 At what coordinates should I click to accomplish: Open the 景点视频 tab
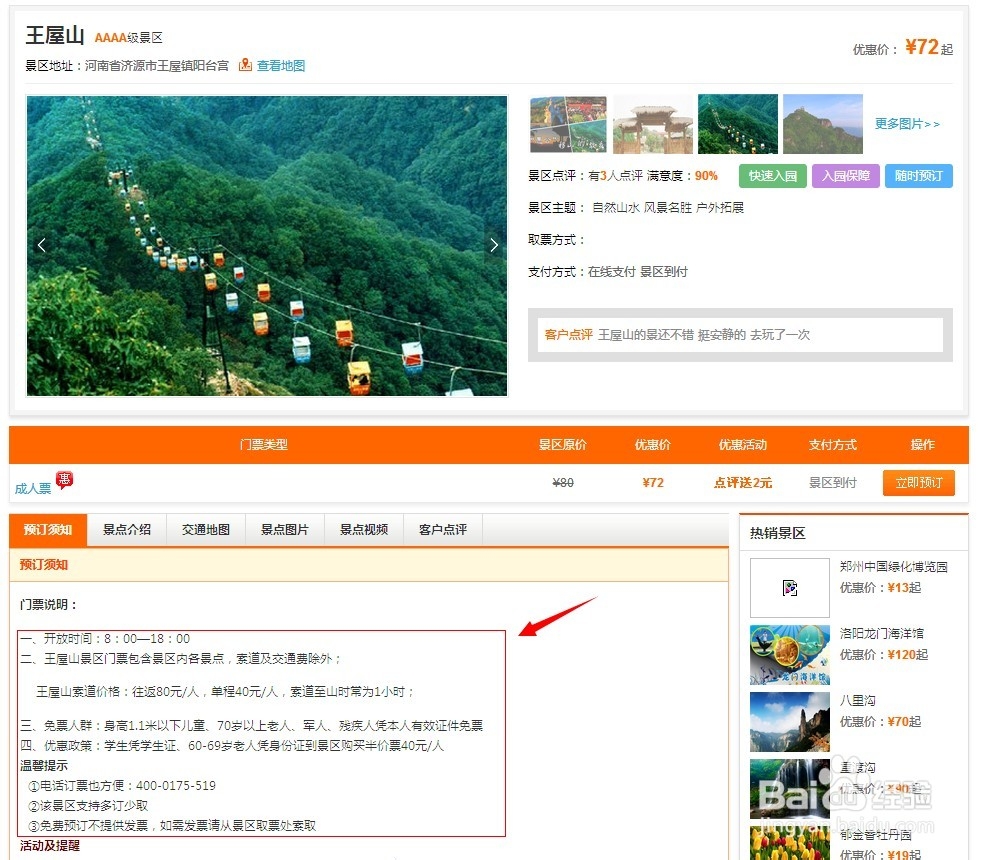(x=363, y=529)
